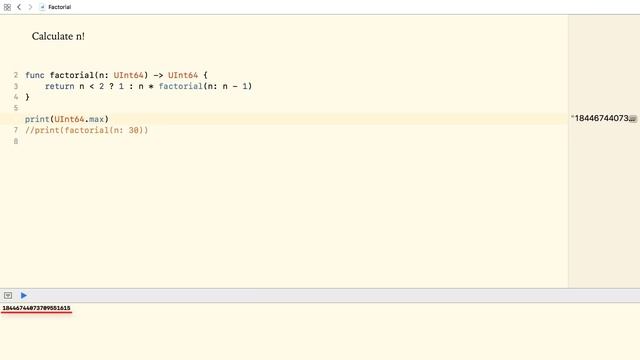The image size is (640, 360).
Task: Click line number 8 in gutter
Action: pos(16,141)
